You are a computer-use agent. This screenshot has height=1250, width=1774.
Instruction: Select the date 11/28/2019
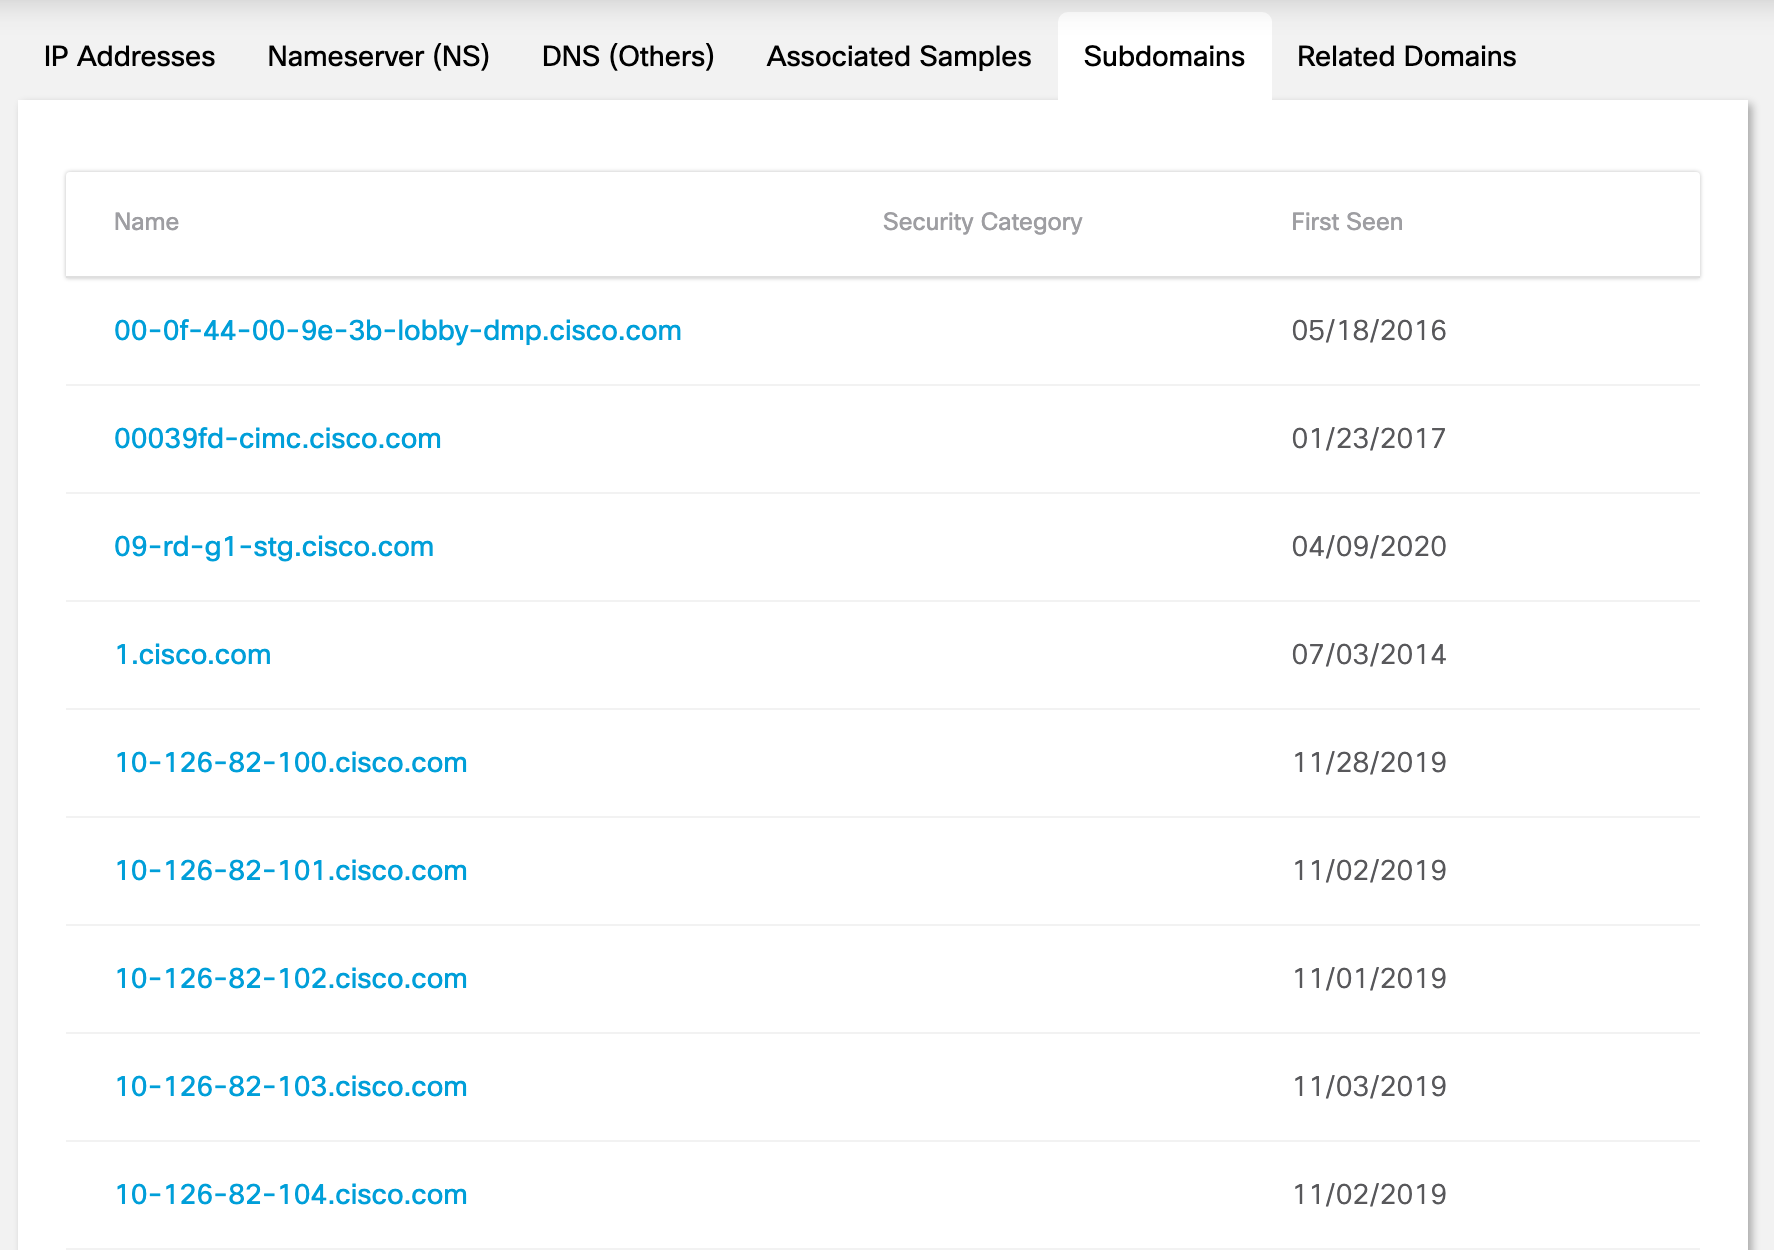coord(1369,763)
